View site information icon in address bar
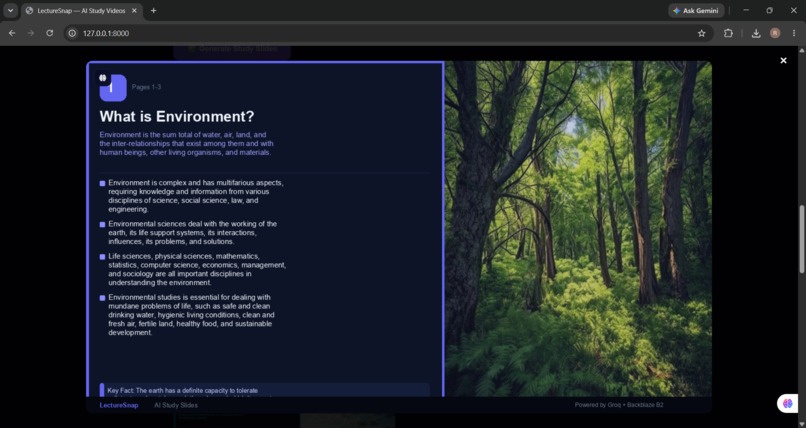The height and width of the screenshot is (428, 806). (x=72, y=33)
